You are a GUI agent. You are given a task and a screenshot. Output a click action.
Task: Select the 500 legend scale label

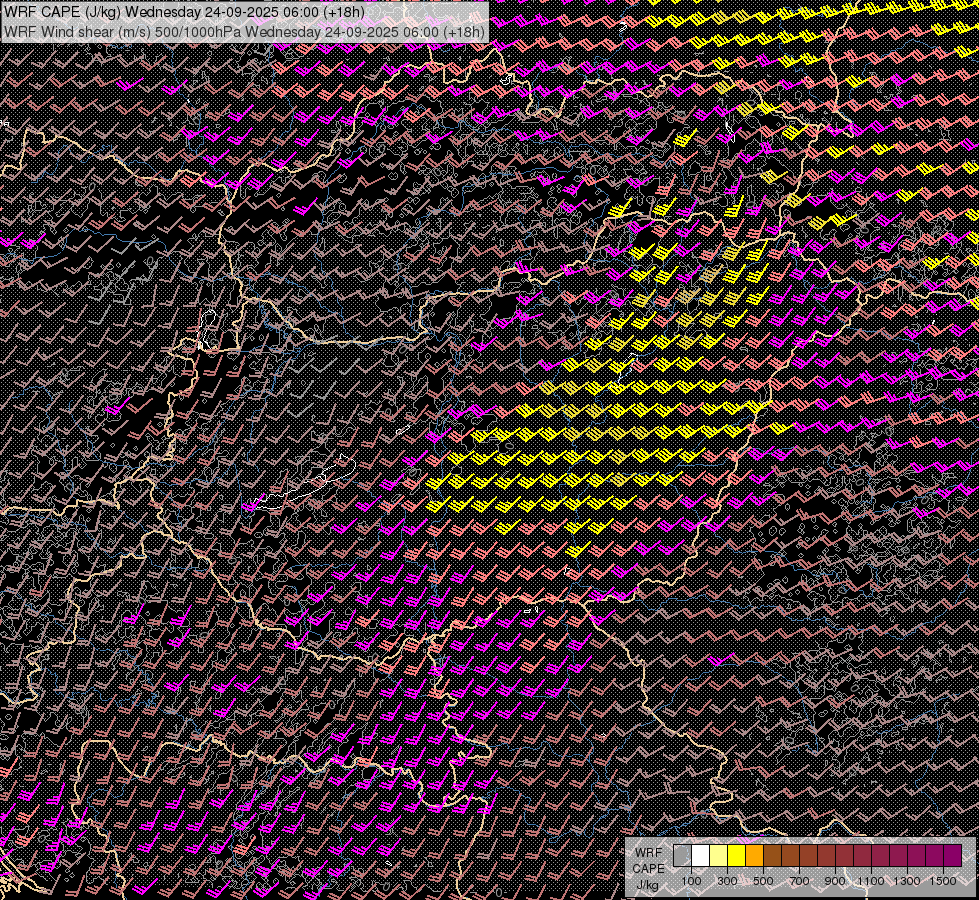pos(763,881)
